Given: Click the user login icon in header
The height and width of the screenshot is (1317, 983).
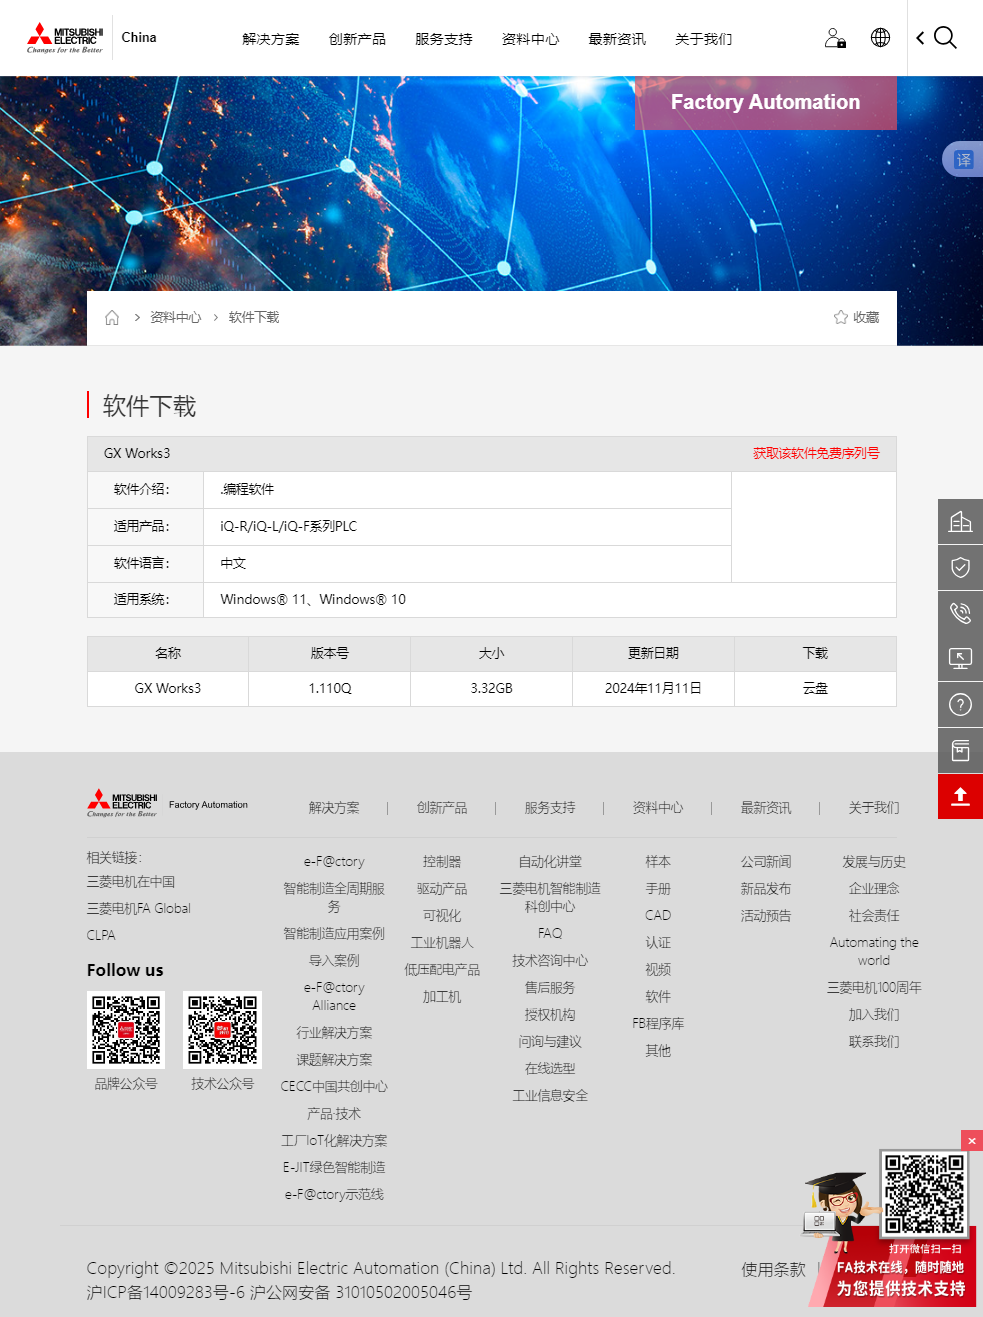Looking at the screenshot, I should [835, 38].
